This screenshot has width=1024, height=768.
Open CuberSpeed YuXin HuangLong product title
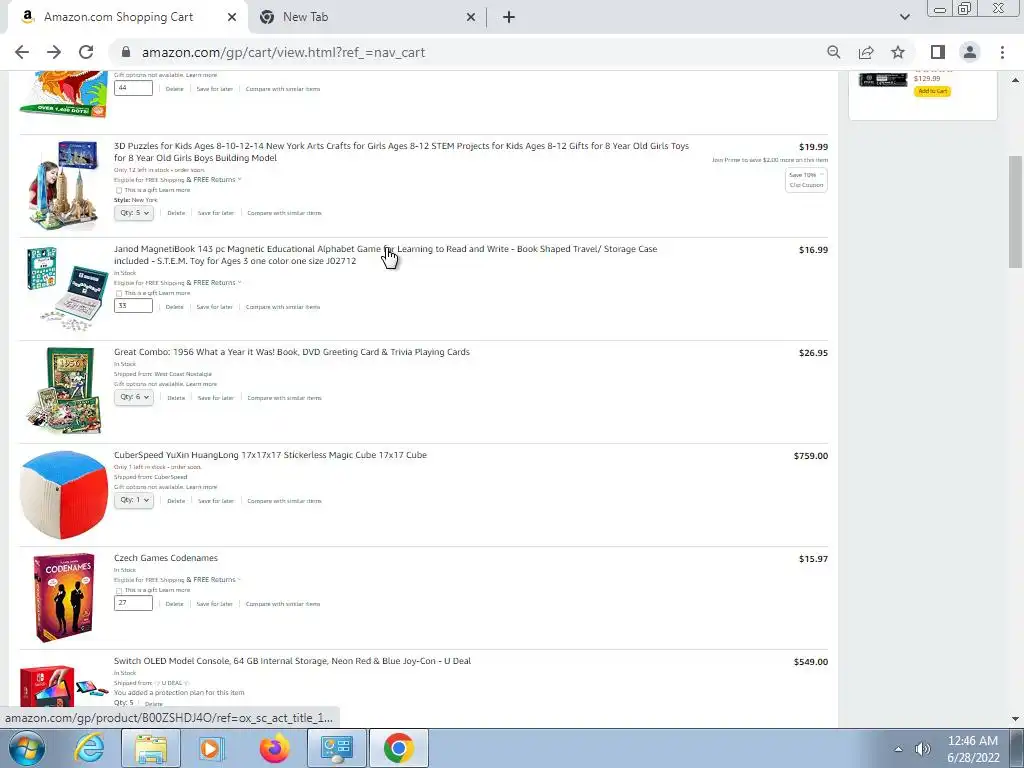pyautogui.click(x=270, y=455)
